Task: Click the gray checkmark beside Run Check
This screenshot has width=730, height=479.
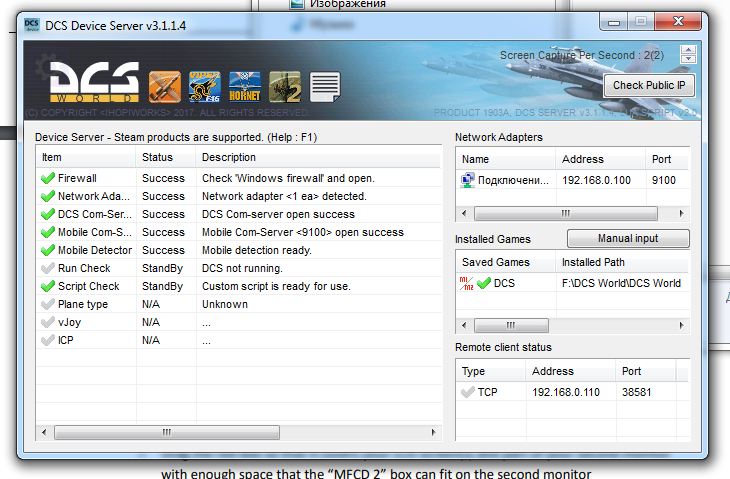Action: click(48, 268)
